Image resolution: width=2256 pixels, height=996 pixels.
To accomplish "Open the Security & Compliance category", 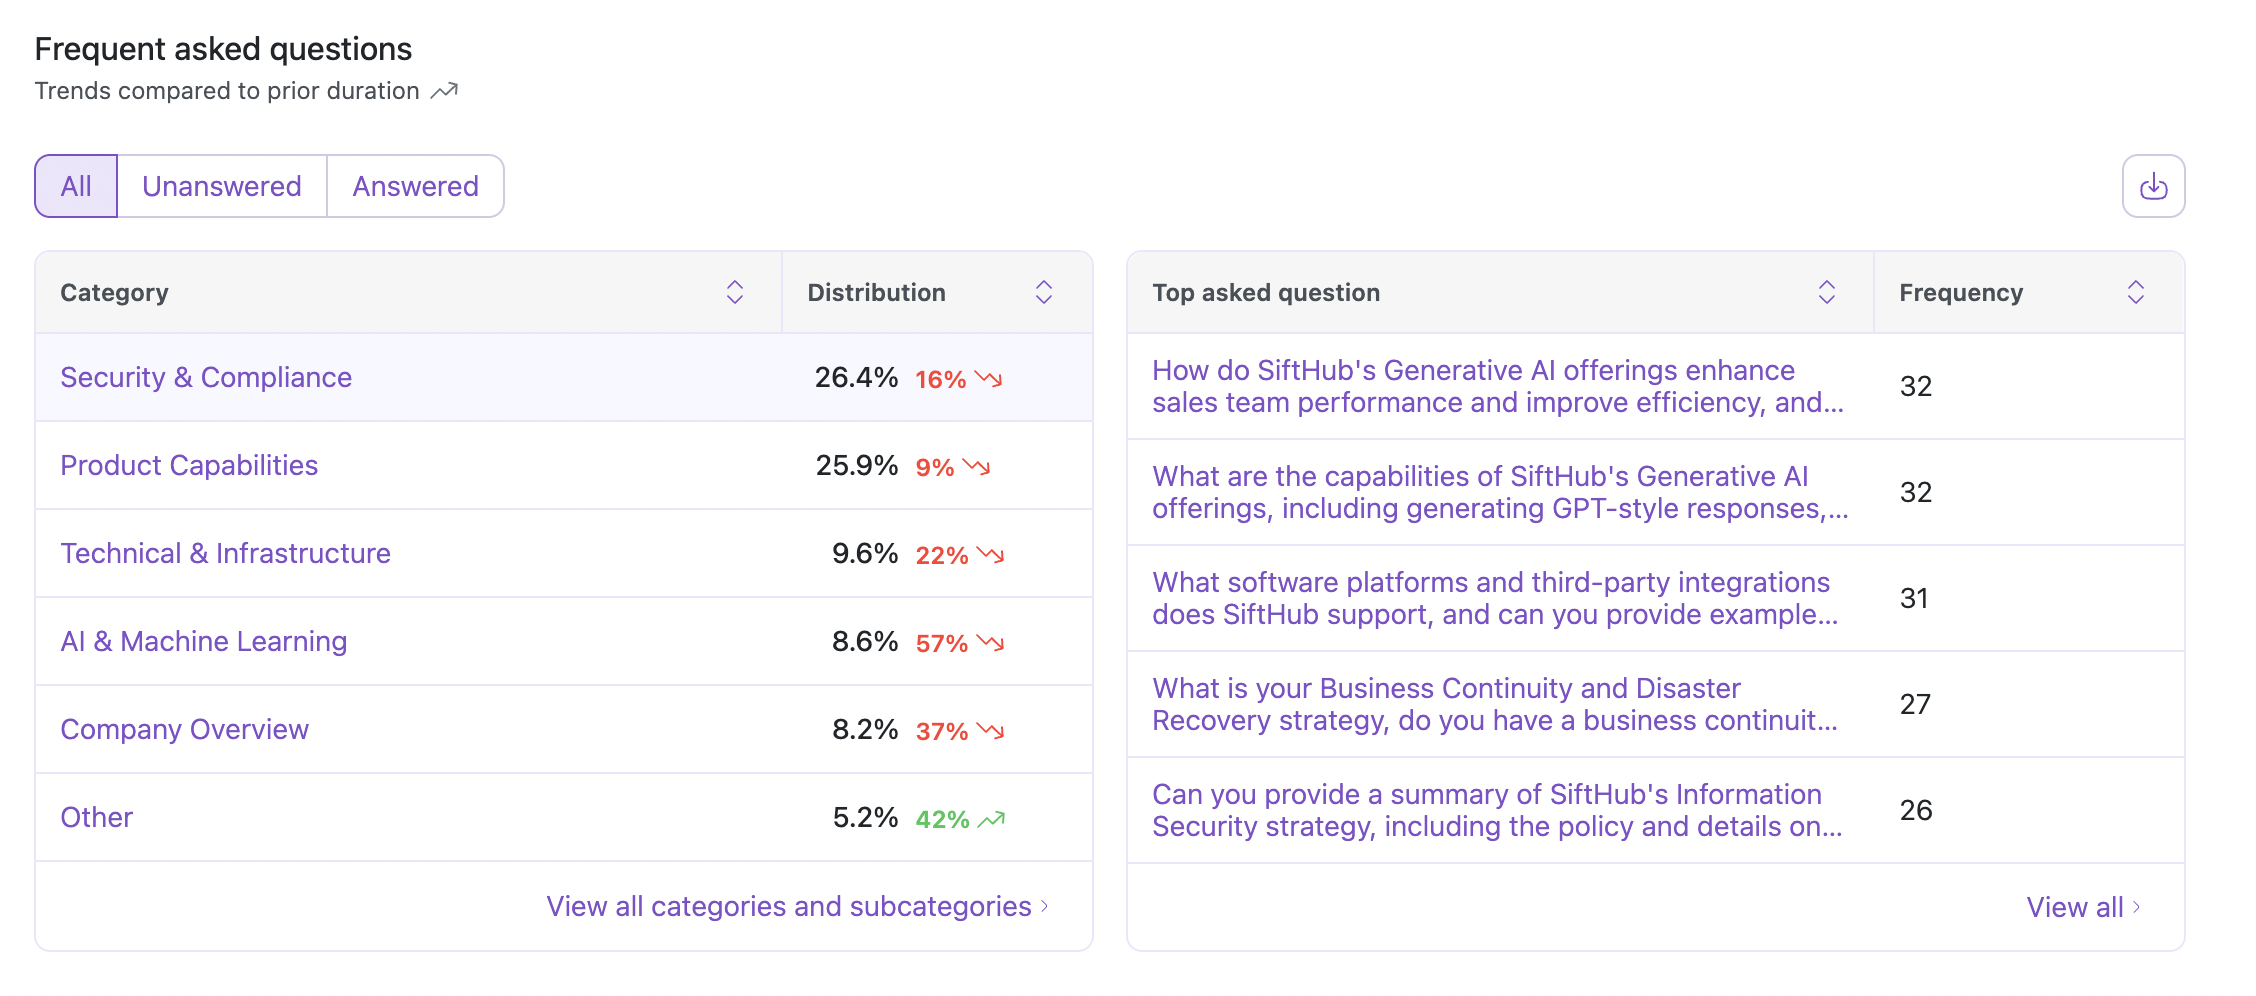I will pyautogui.click(x=206, y=377).
